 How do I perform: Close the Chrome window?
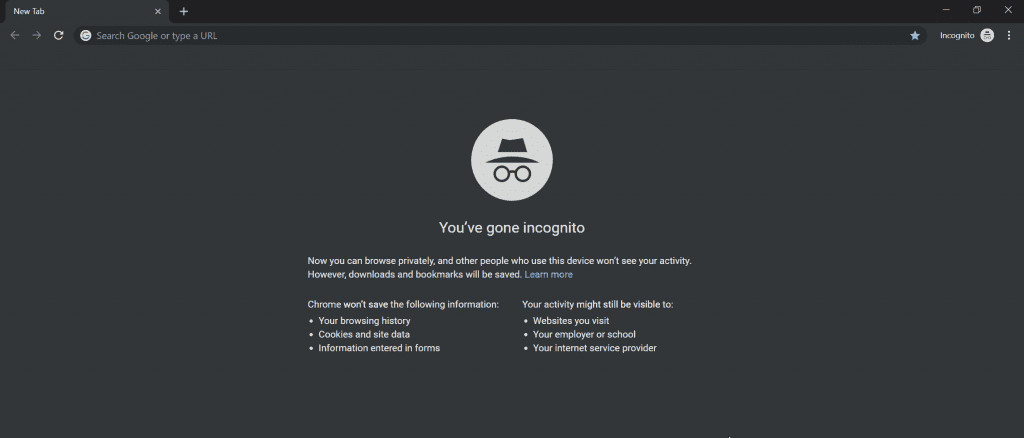[1008, 10]
